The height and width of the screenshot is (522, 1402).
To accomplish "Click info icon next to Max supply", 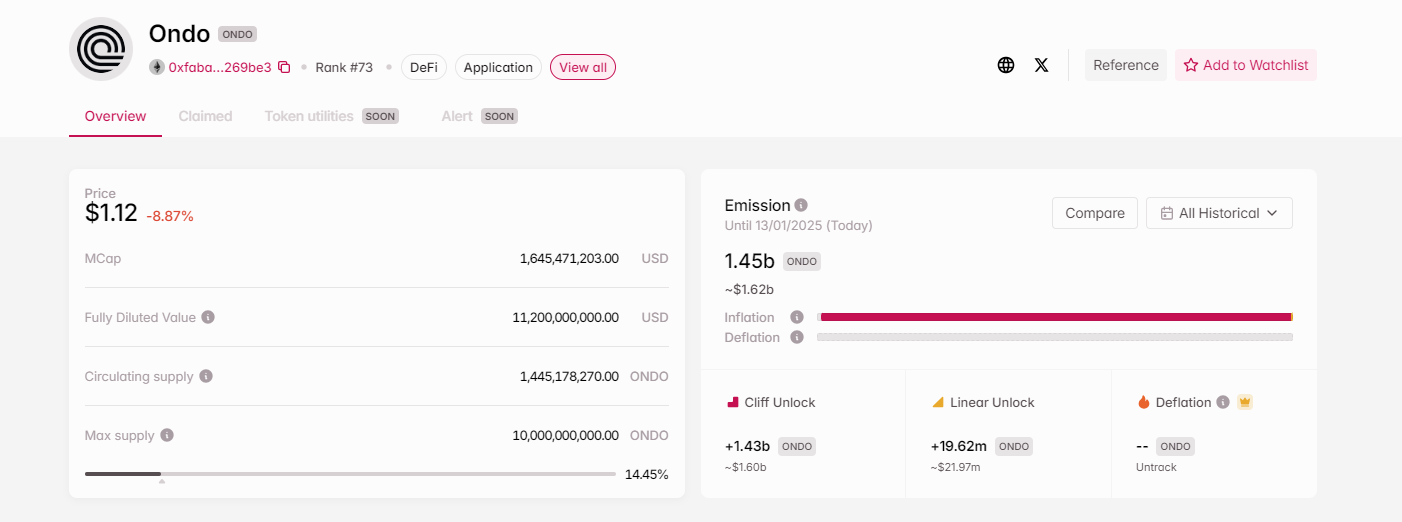I will pyautogui.click(x=167, y=435).
